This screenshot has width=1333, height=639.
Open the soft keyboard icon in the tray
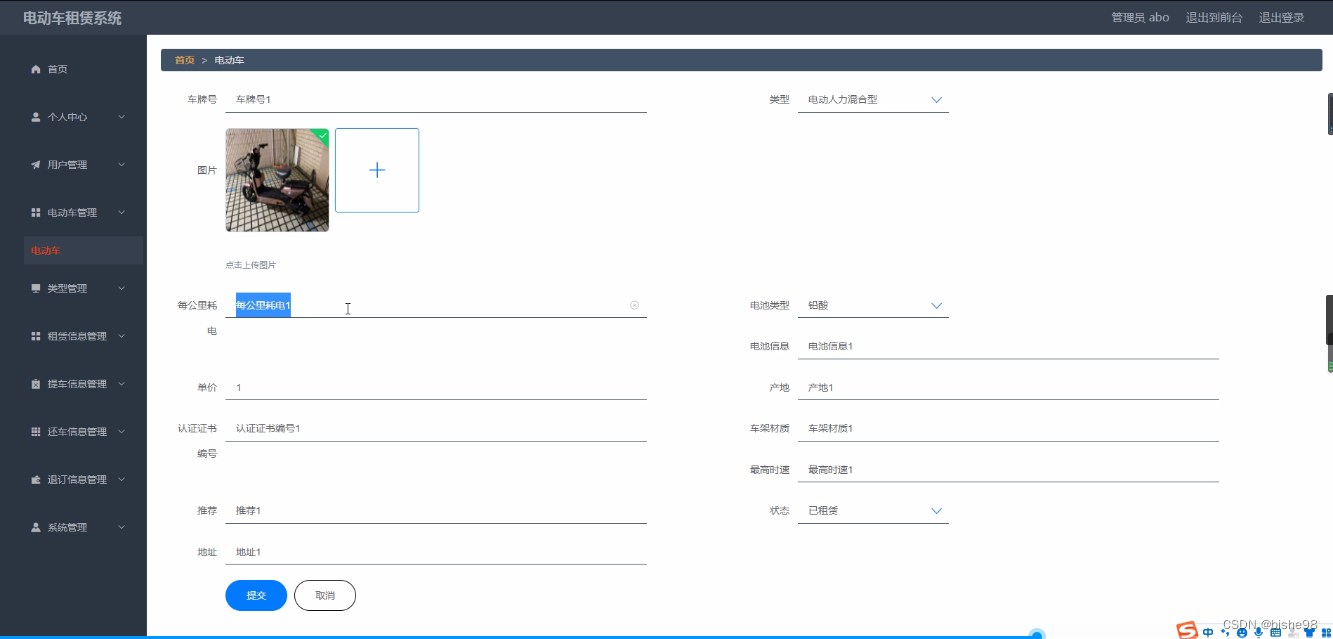pyautogui.click(x=1276, y=632)
